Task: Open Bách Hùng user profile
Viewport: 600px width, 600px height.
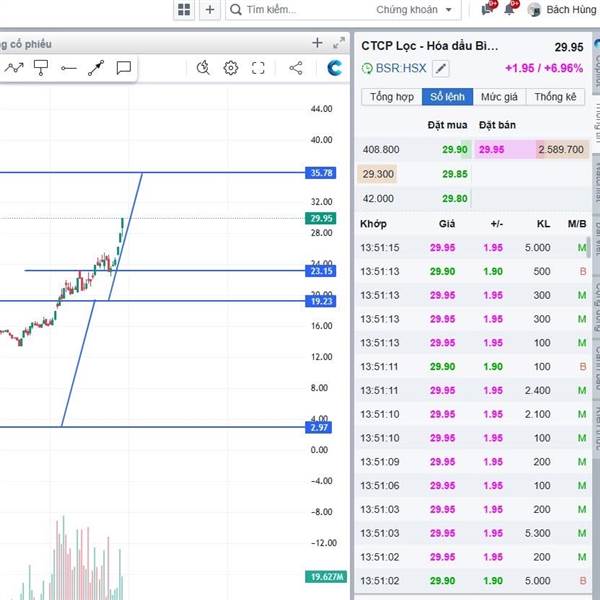Action: click(x=562, y=10)
